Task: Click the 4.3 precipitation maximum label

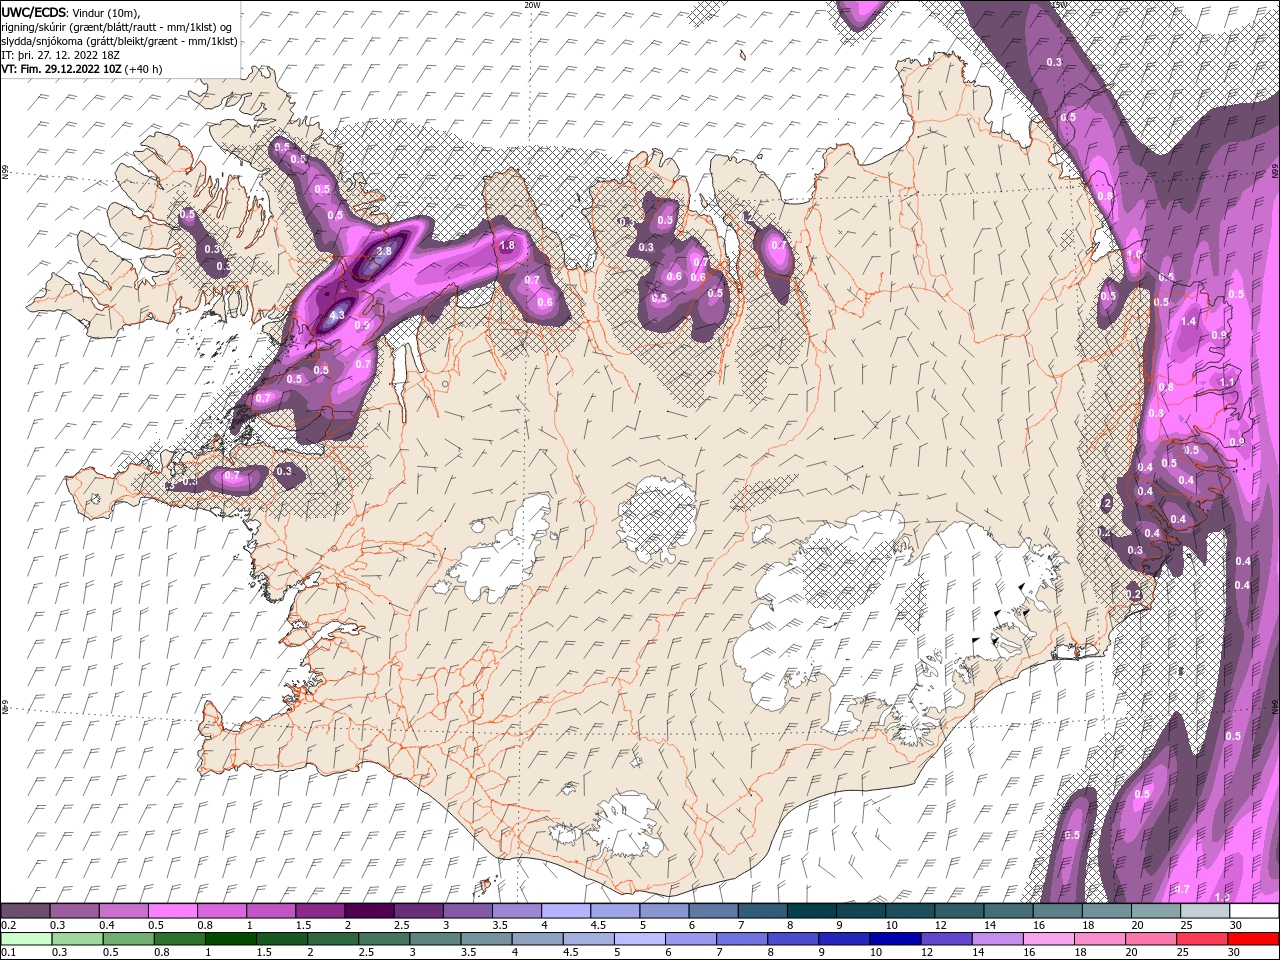Action: click(336, 315)
